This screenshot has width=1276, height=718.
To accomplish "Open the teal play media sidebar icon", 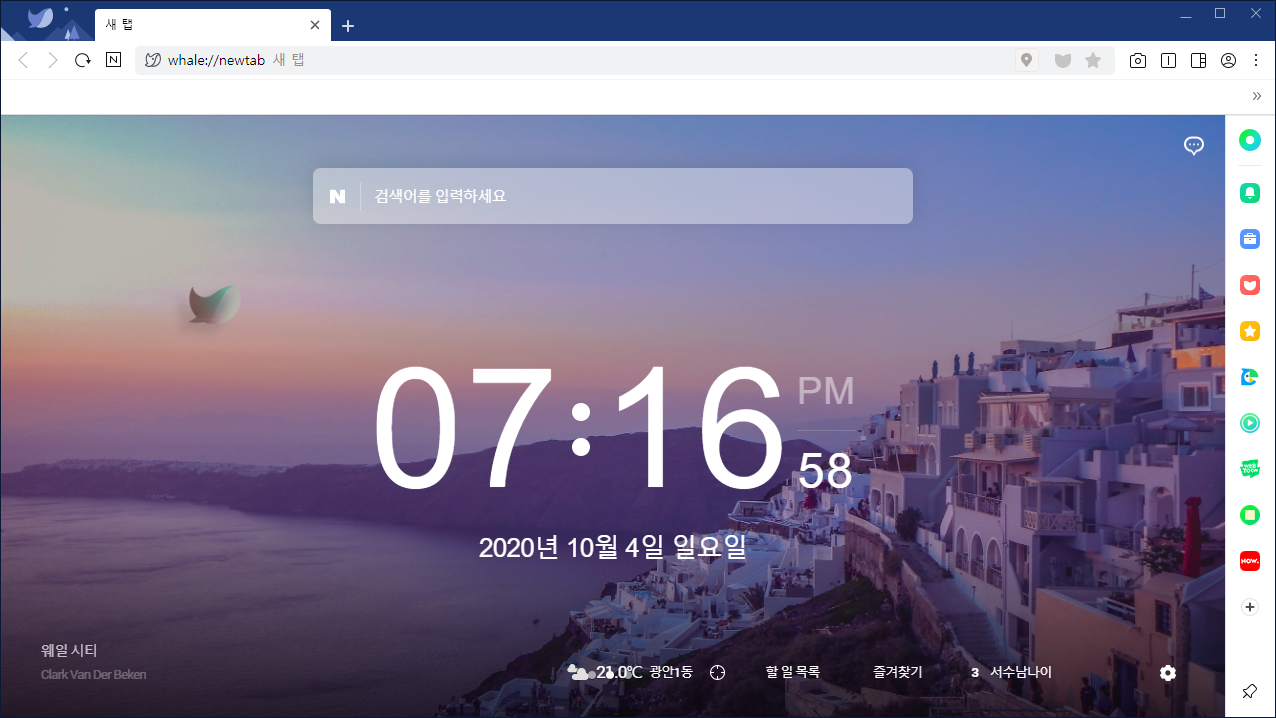I will tap(1250, 423).
